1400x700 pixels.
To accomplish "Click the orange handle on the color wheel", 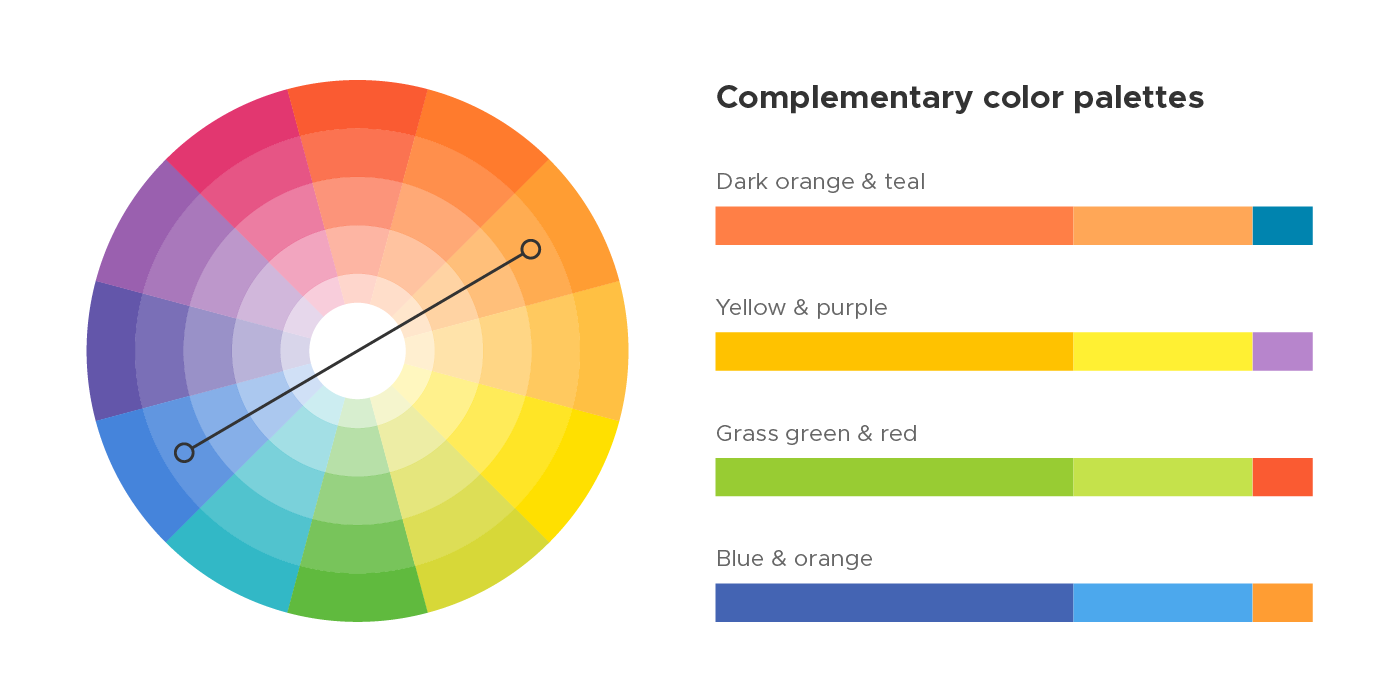I will pyautogui.click(x=531, y=249).
